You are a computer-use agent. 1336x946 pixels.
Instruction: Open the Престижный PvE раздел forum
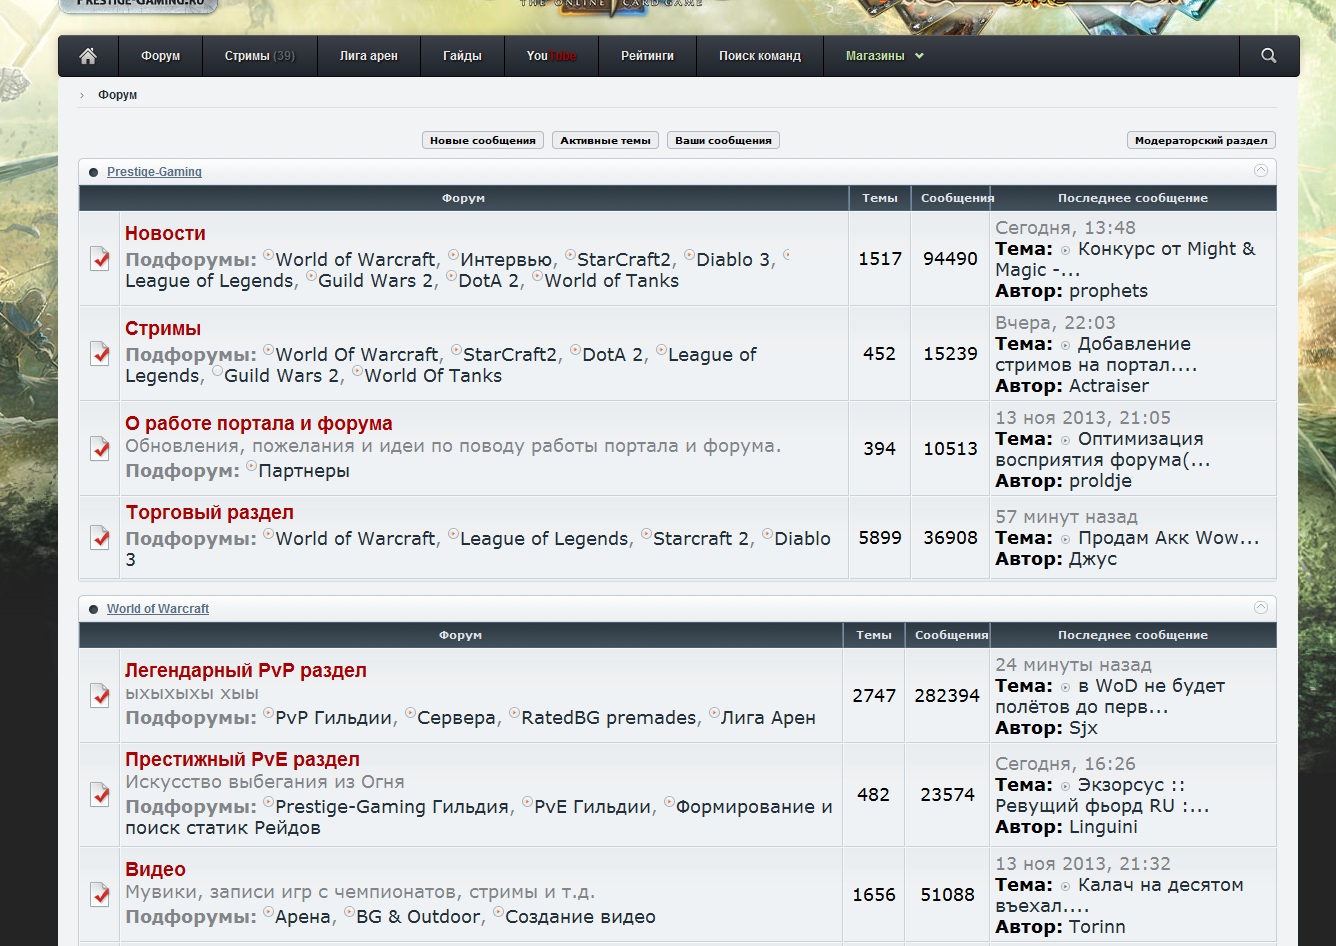coord(242,759)
